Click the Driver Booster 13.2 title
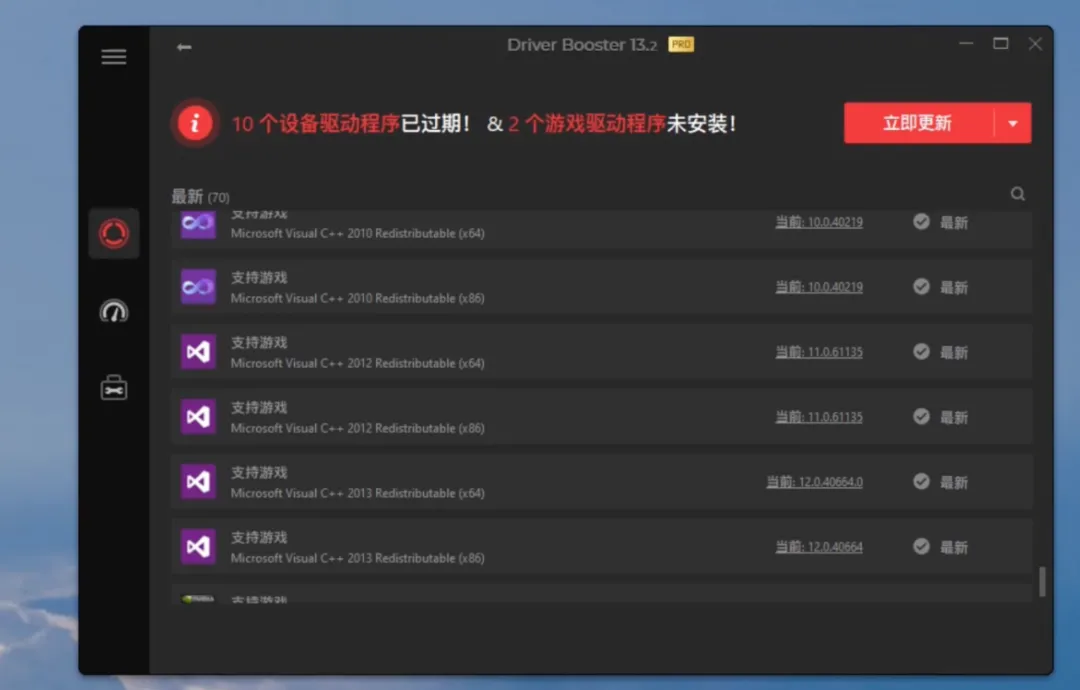 [582, 45]
